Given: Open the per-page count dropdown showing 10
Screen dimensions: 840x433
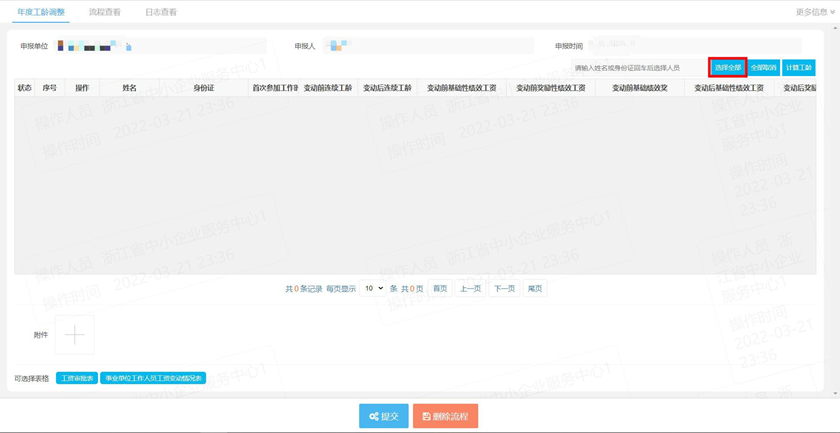Looking at the screenshot, I should [373, 288].
